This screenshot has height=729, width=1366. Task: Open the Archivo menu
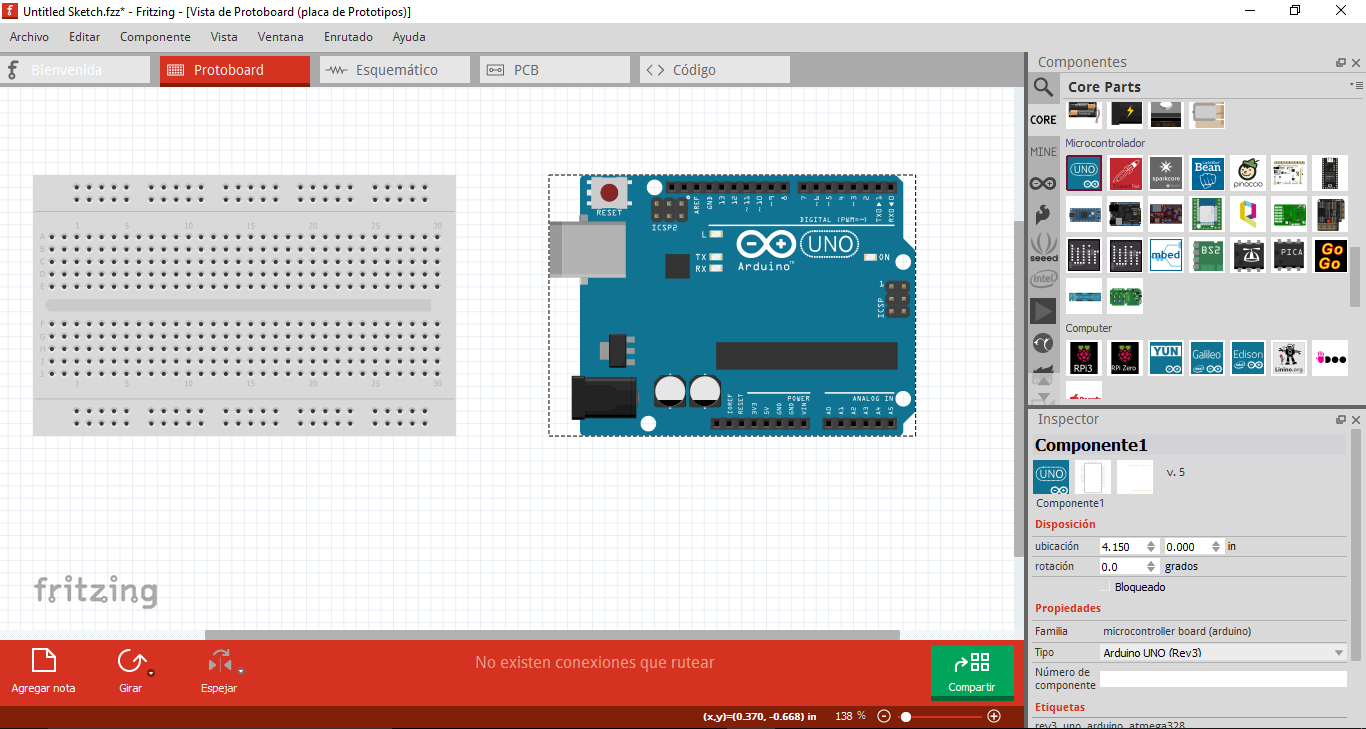[29, 37]
